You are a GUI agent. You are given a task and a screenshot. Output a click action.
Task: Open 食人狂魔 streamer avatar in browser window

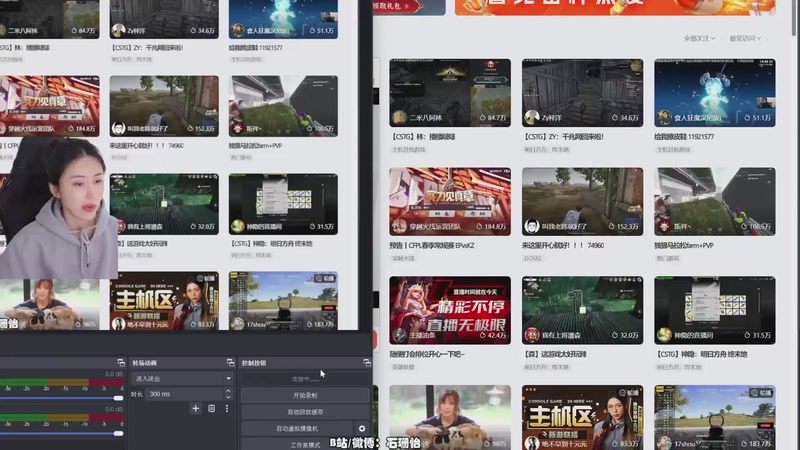point(664,118)
